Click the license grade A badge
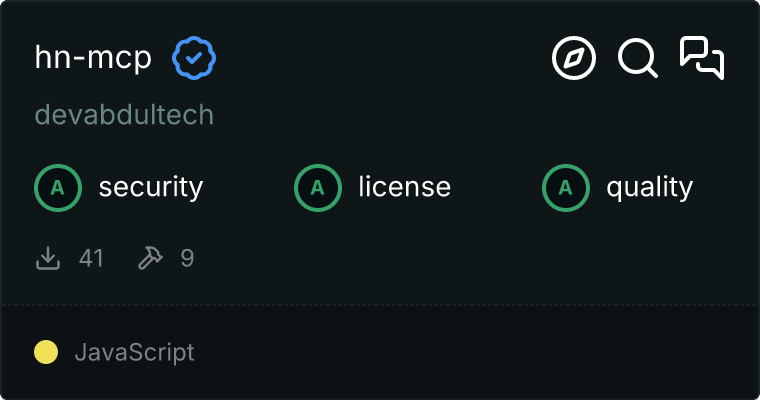760x400 pixels. point(318,187)
